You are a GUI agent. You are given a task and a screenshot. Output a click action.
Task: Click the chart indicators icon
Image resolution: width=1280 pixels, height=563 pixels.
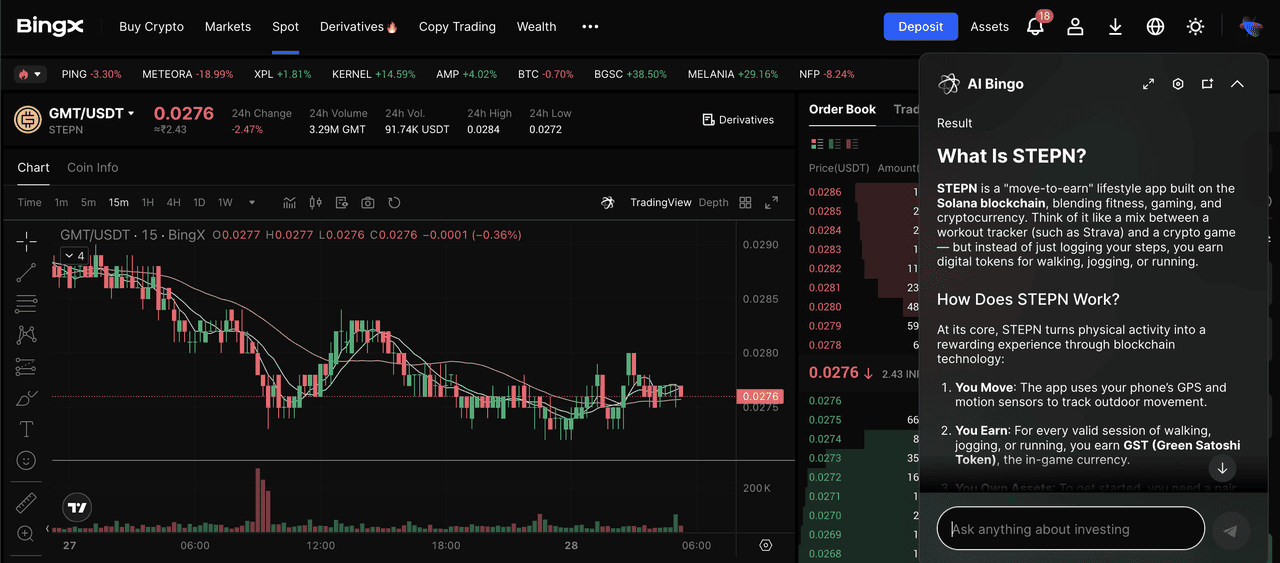[x=289, y=203]
